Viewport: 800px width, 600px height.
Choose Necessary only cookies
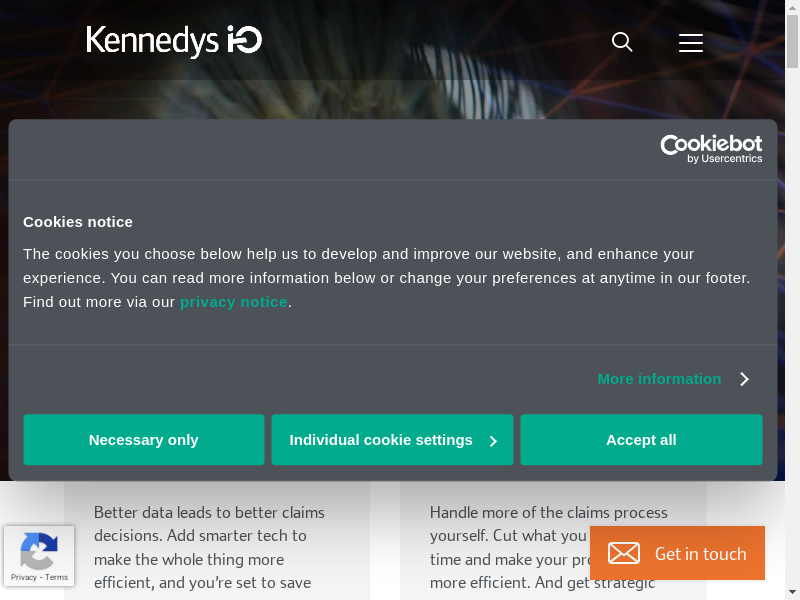coord(144,440)
